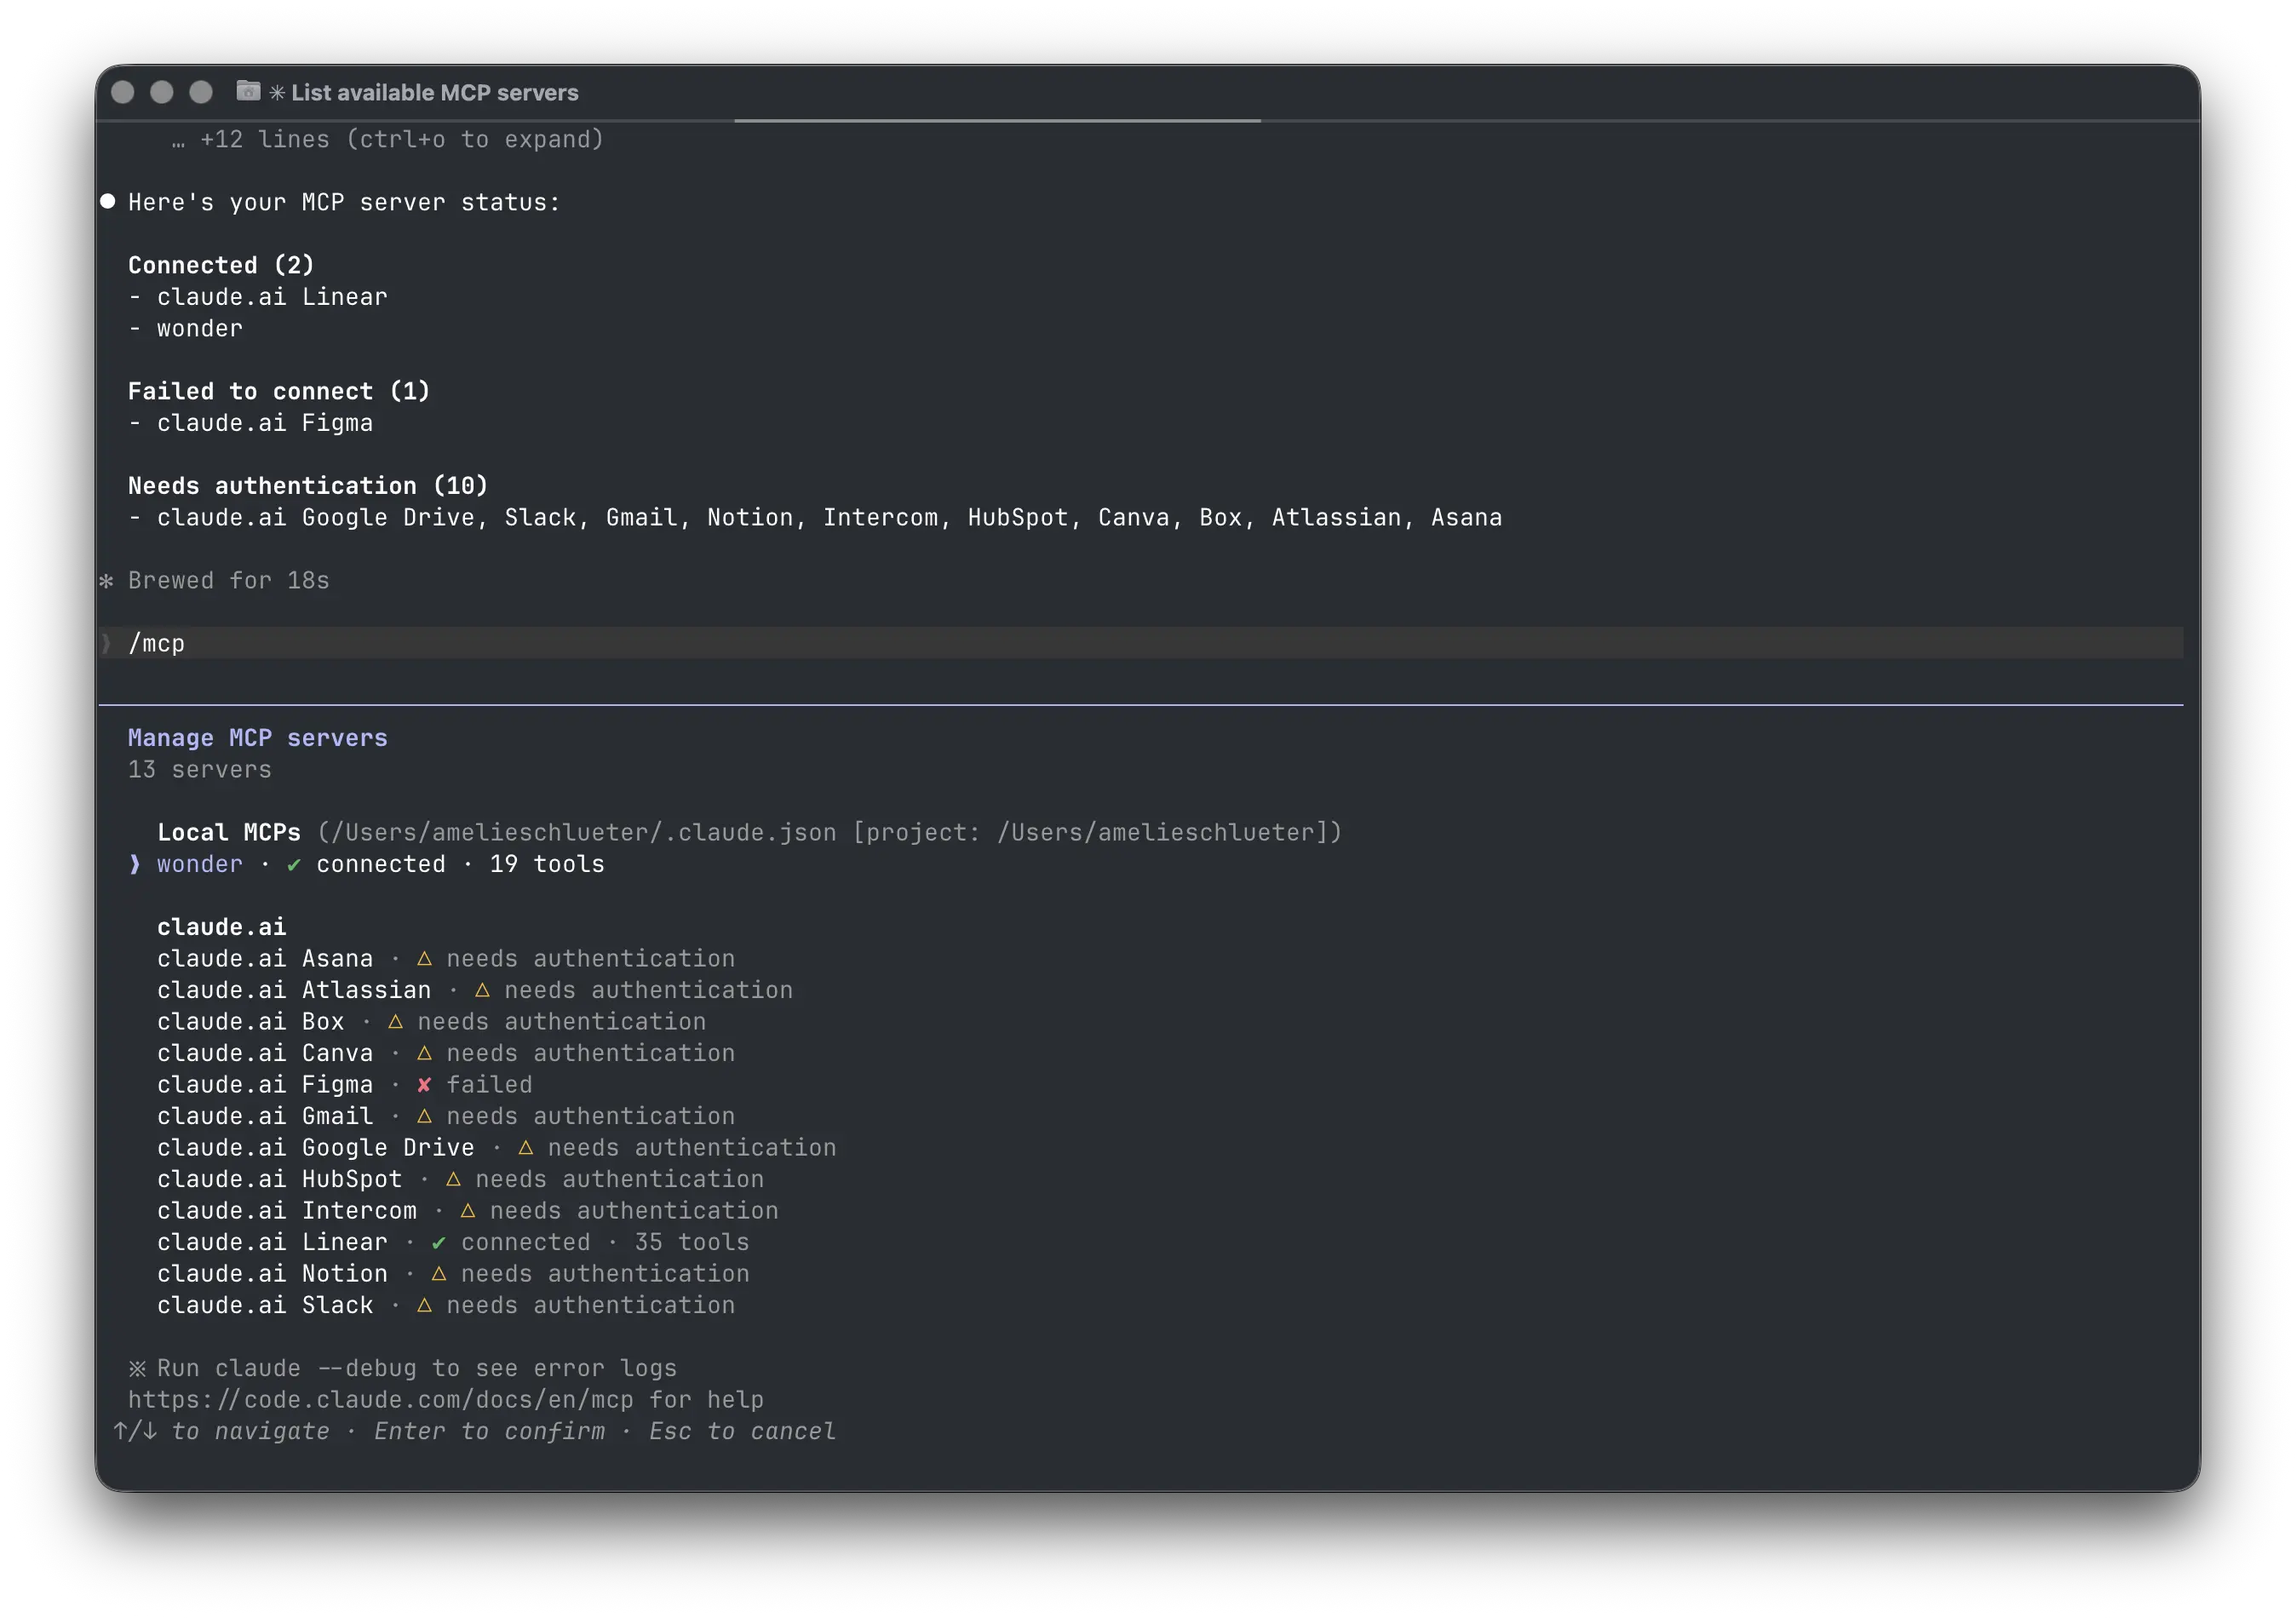This screenshot has width=2296, height=1618.
Task: Click '- wonder' in the connected list output
Action: pyautogui.click(x=186, y=328)
